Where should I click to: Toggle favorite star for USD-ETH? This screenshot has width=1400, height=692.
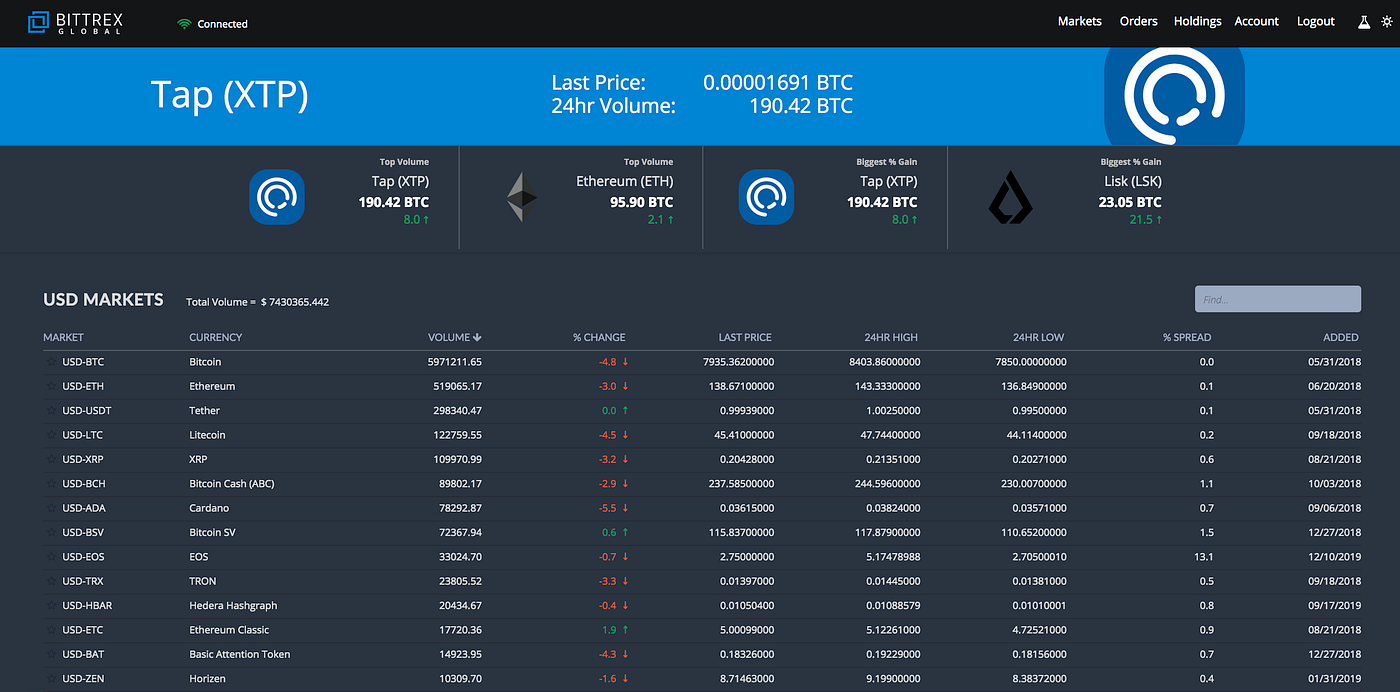(51, 386)
